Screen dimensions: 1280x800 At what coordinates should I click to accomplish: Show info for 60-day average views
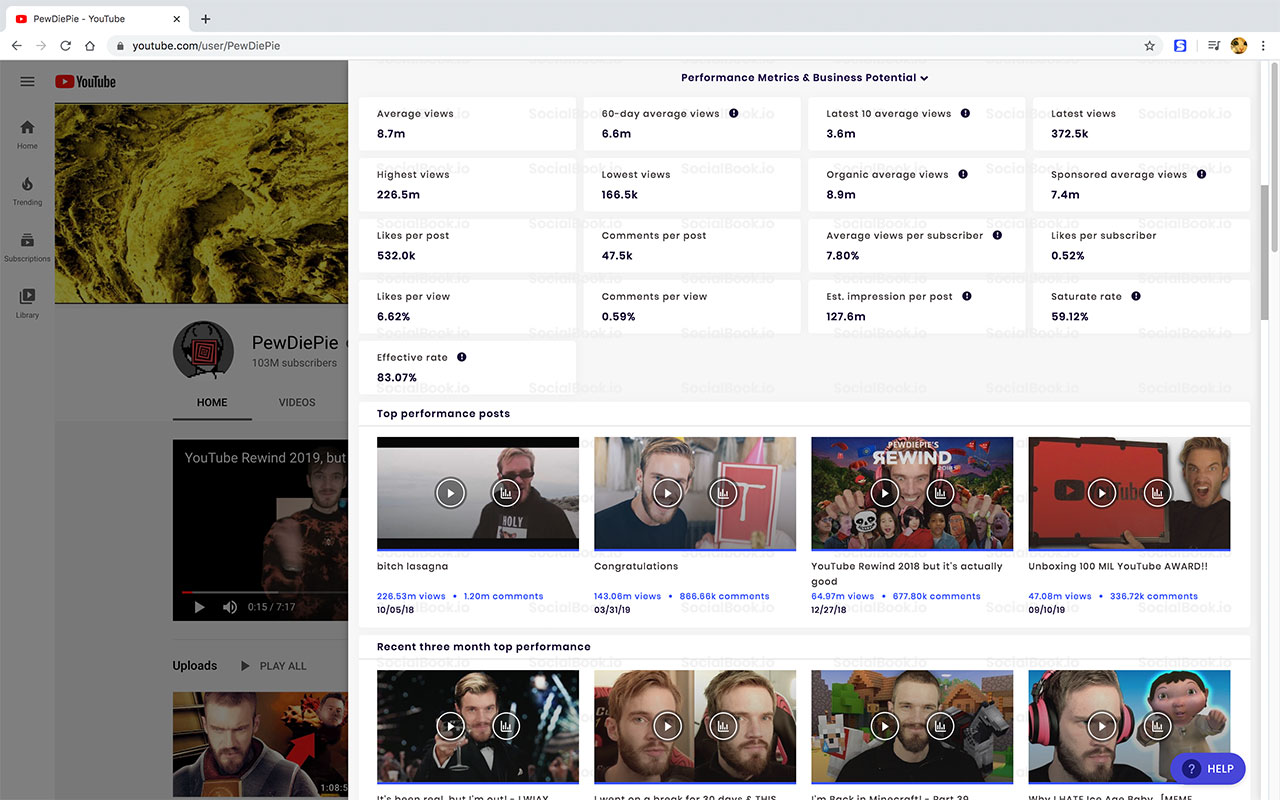(734, 113)
